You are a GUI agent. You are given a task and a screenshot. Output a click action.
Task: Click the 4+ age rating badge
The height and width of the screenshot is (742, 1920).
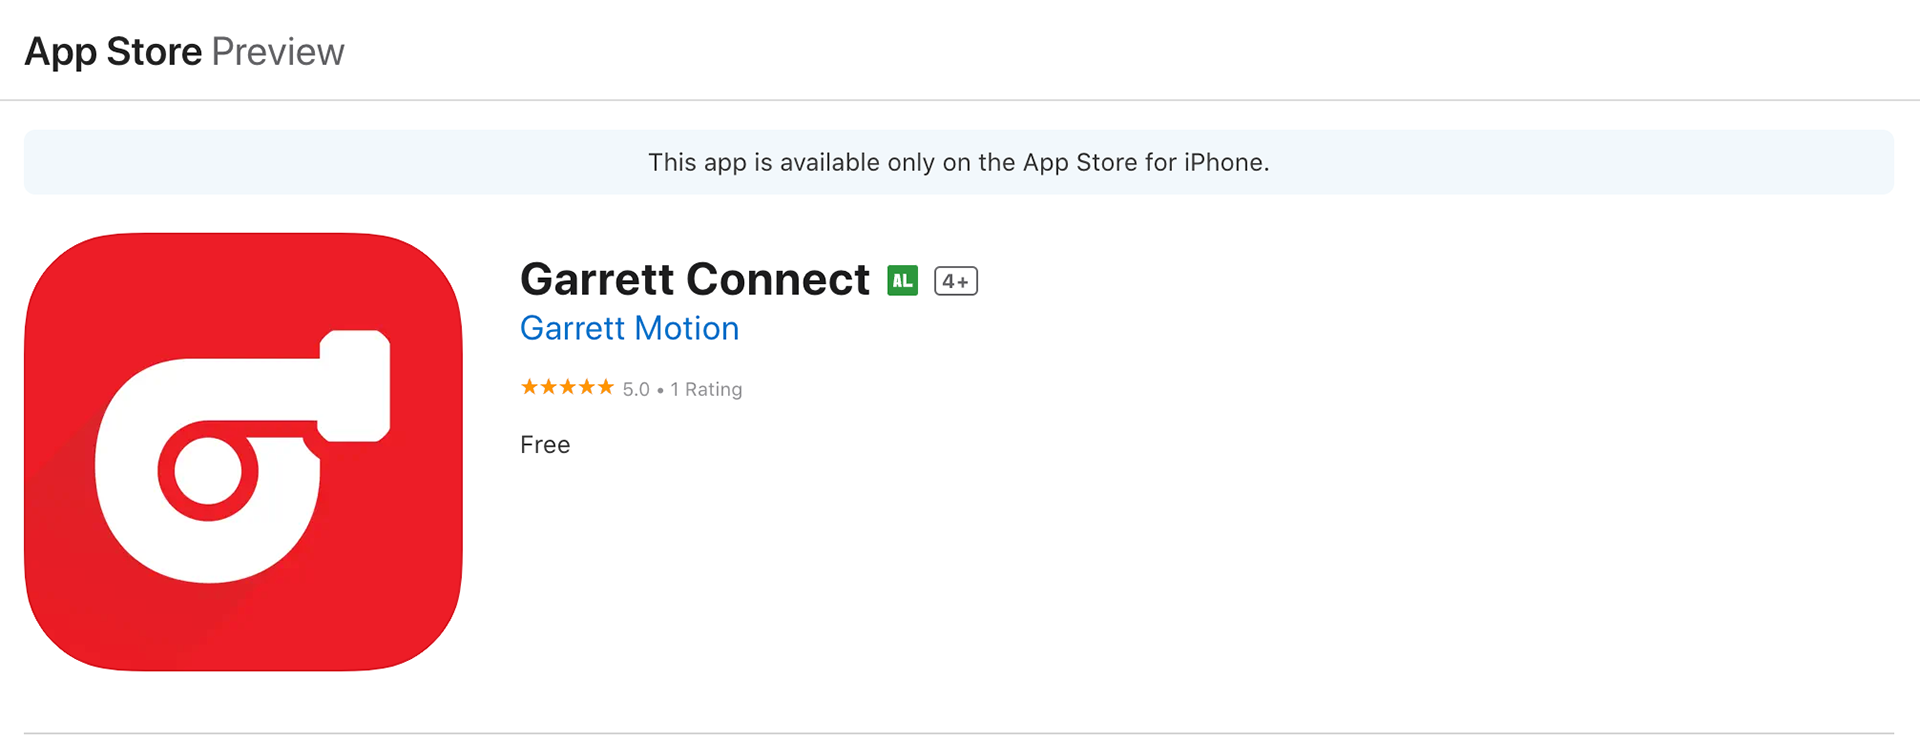pyautogui.click(x=956, y=281)
